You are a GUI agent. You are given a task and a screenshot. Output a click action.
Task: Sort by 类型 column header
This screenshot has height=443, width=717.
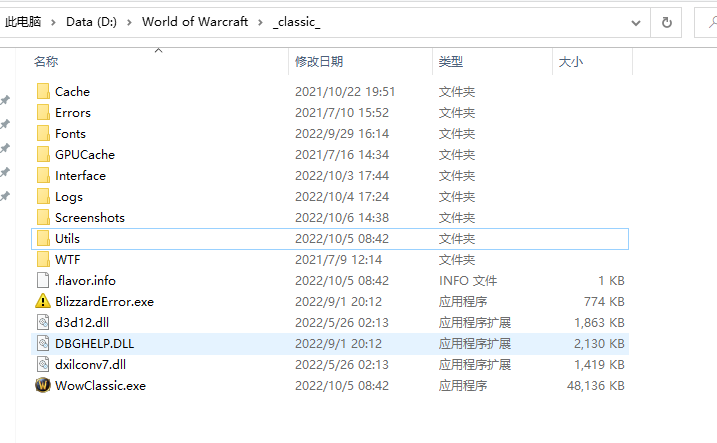coord(450,62)
